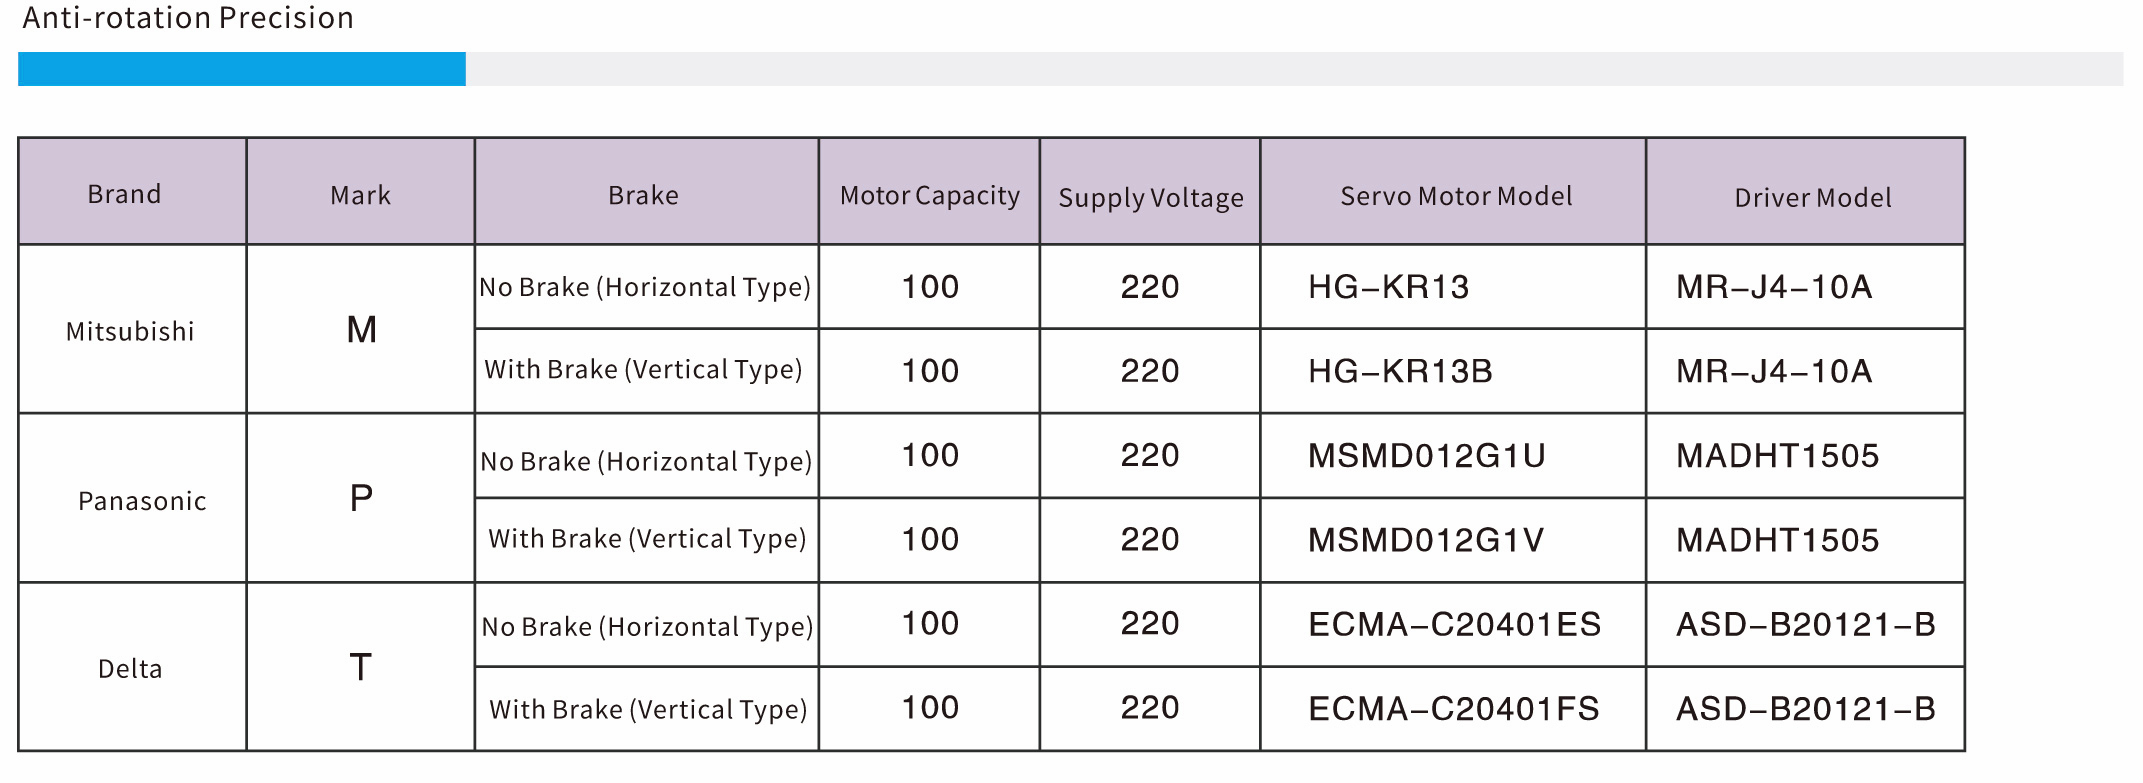Click the mark letter P cell
The height and width of the screenshot is (783, 2143).
point(361,498)
